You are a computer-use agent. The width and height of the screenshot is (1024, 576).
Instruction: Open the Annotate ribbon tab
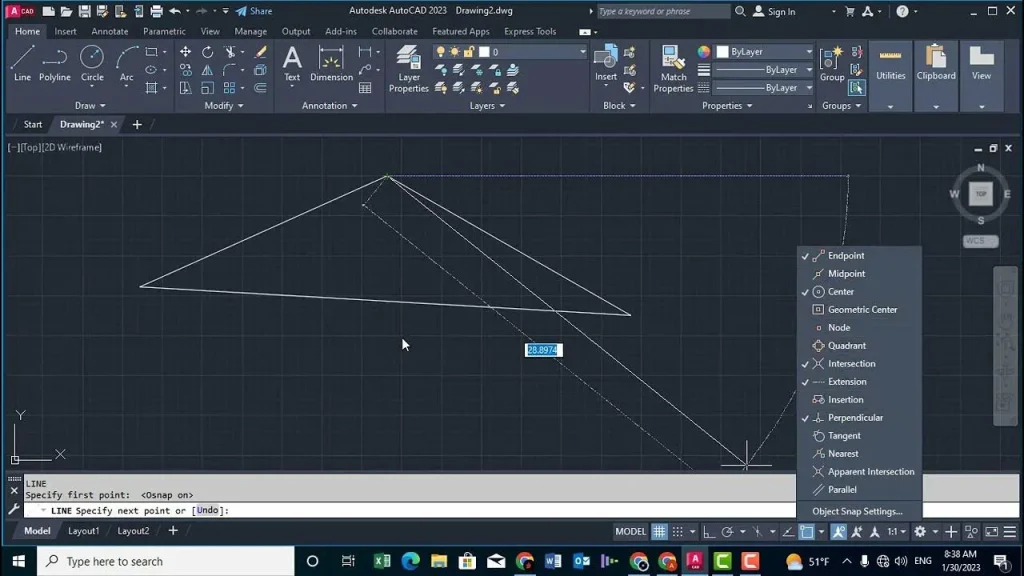[110, 31]
